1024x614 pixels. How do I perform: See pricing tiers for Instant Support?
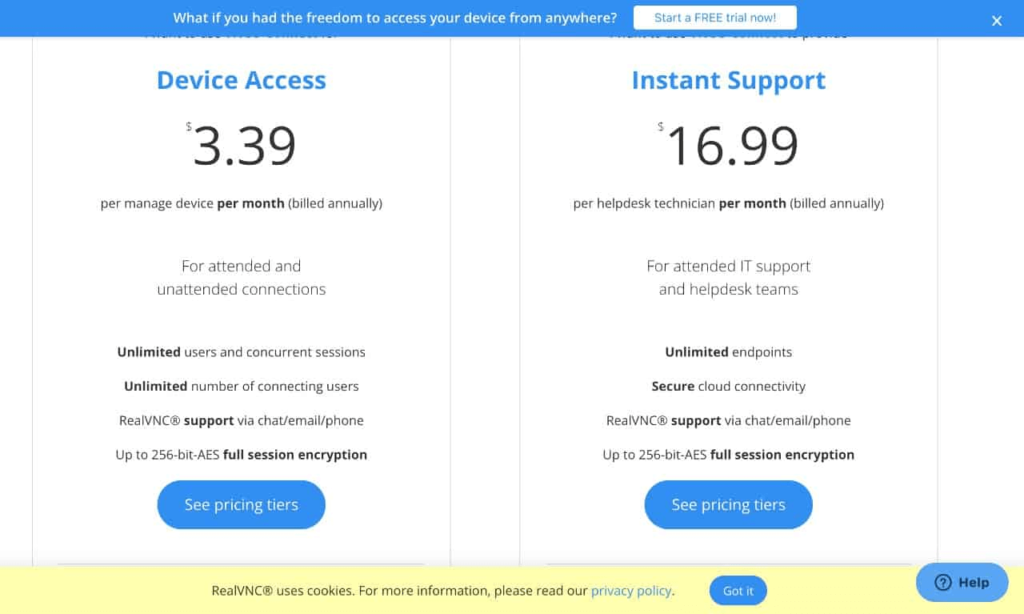[x=728, y=505]
